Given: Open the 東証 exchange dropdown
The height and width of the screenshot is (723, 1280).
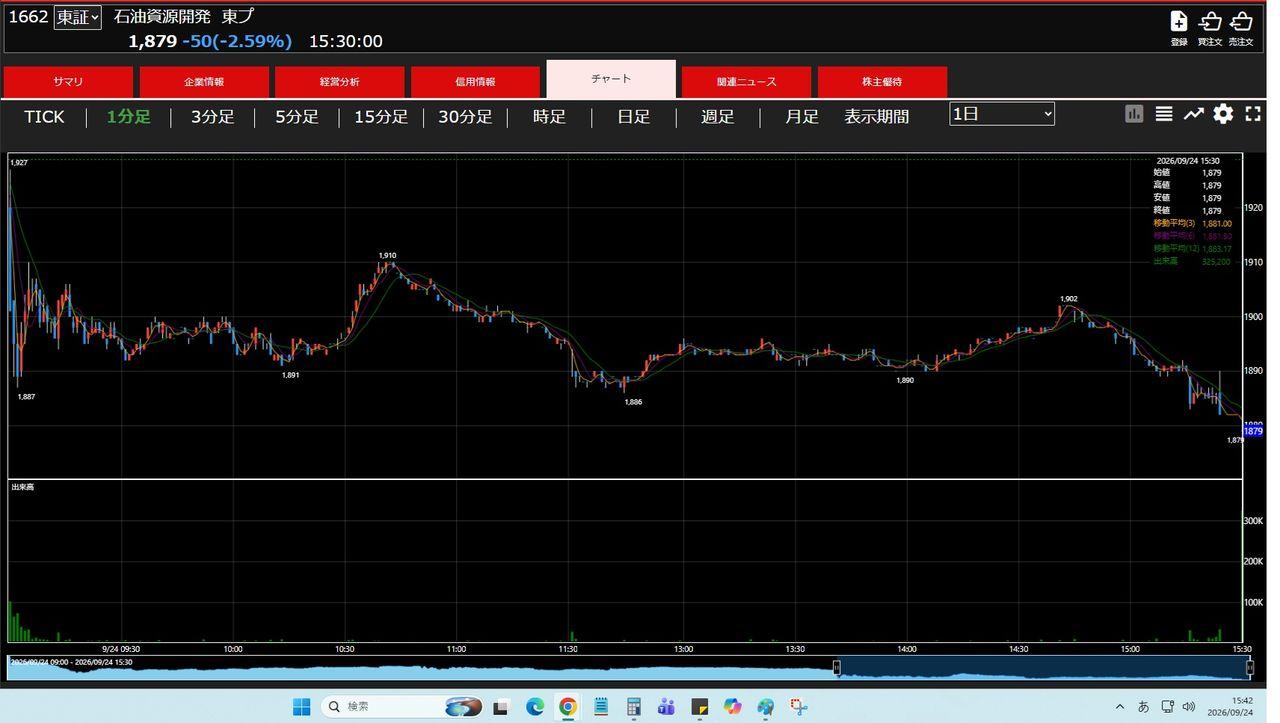Looking at the screenshot, I should click(x=77, y=18).
